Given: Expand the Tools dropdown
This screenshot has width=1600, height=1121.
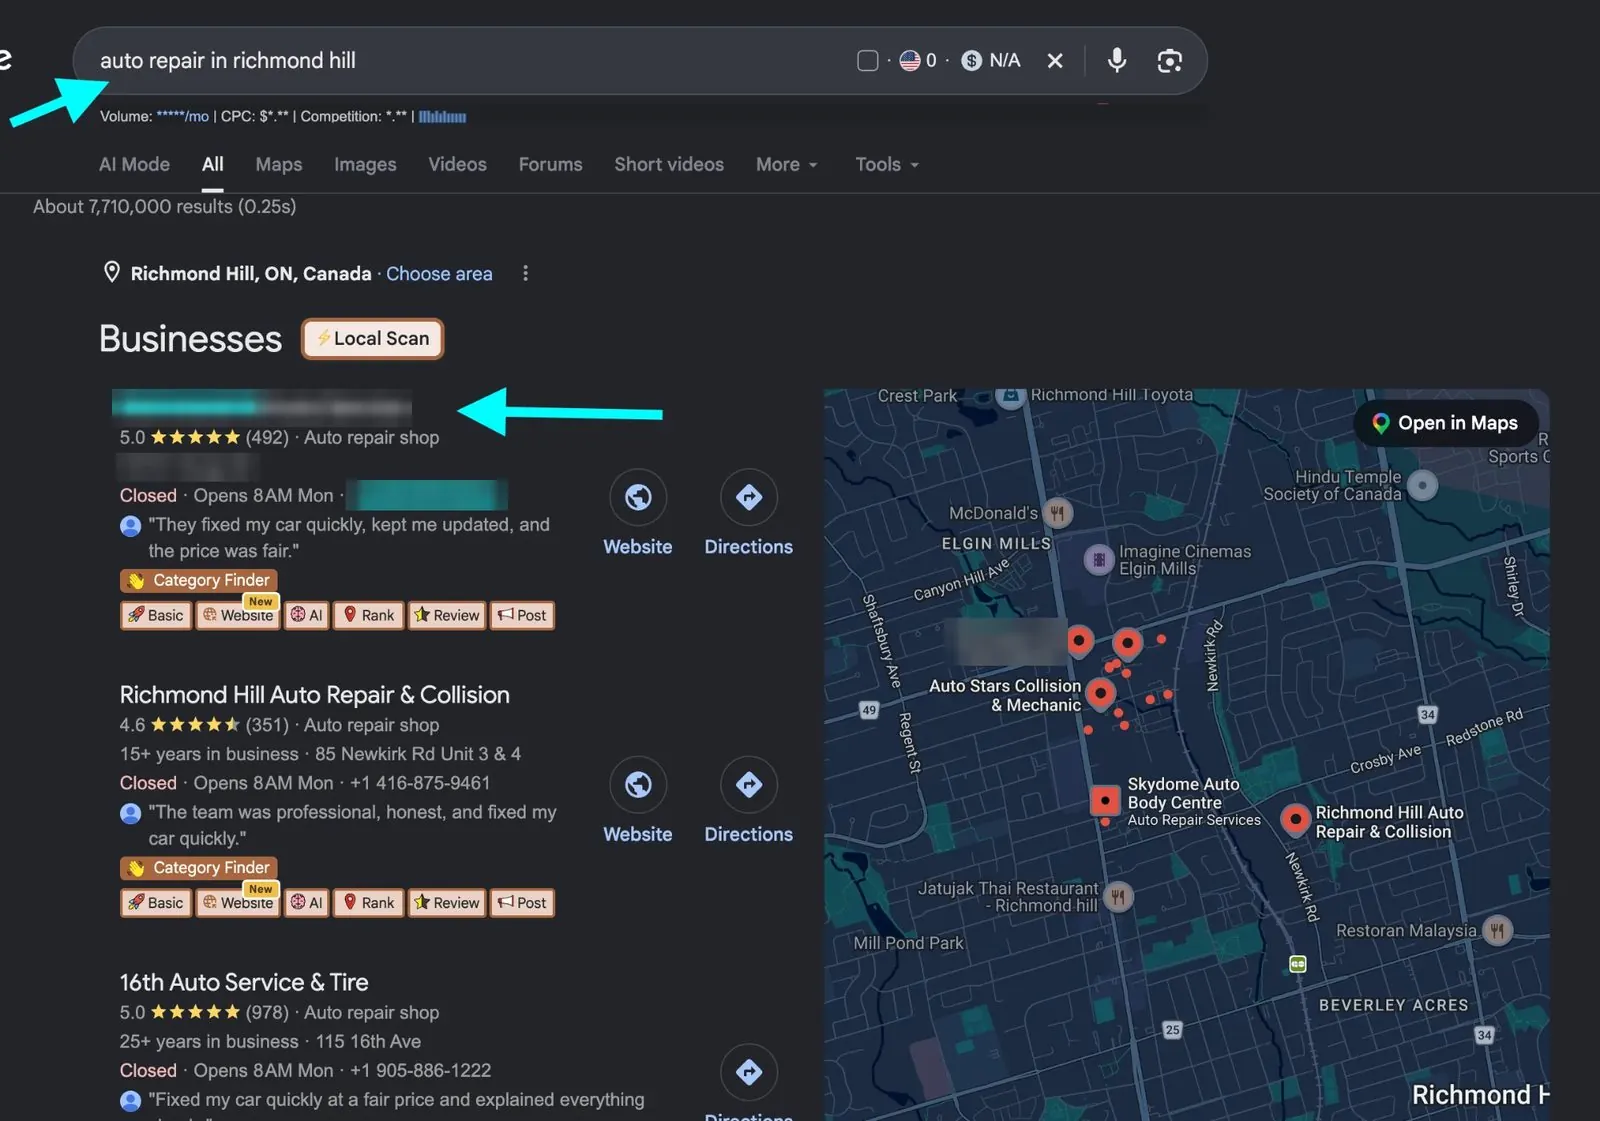Looking at the screenshot, I should click(x=887, y=164).
